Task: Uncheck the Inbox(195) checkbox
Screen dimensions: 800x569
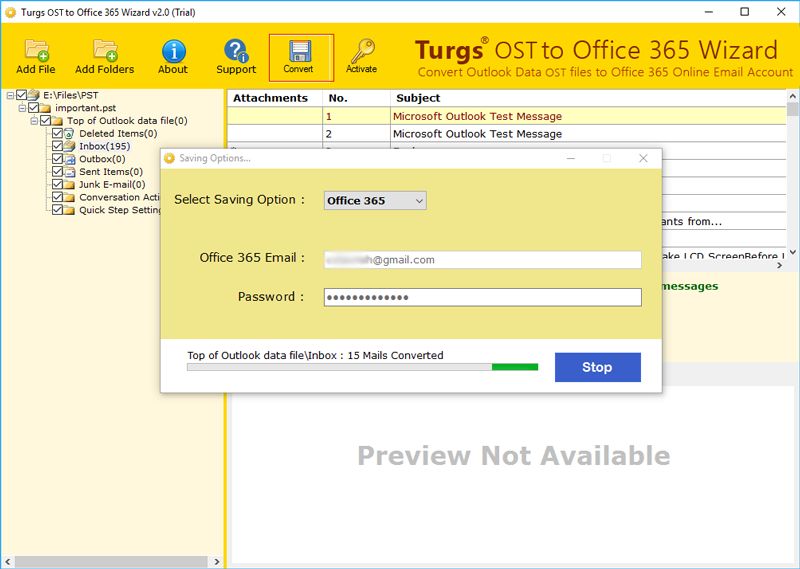Action: (58, 146)
